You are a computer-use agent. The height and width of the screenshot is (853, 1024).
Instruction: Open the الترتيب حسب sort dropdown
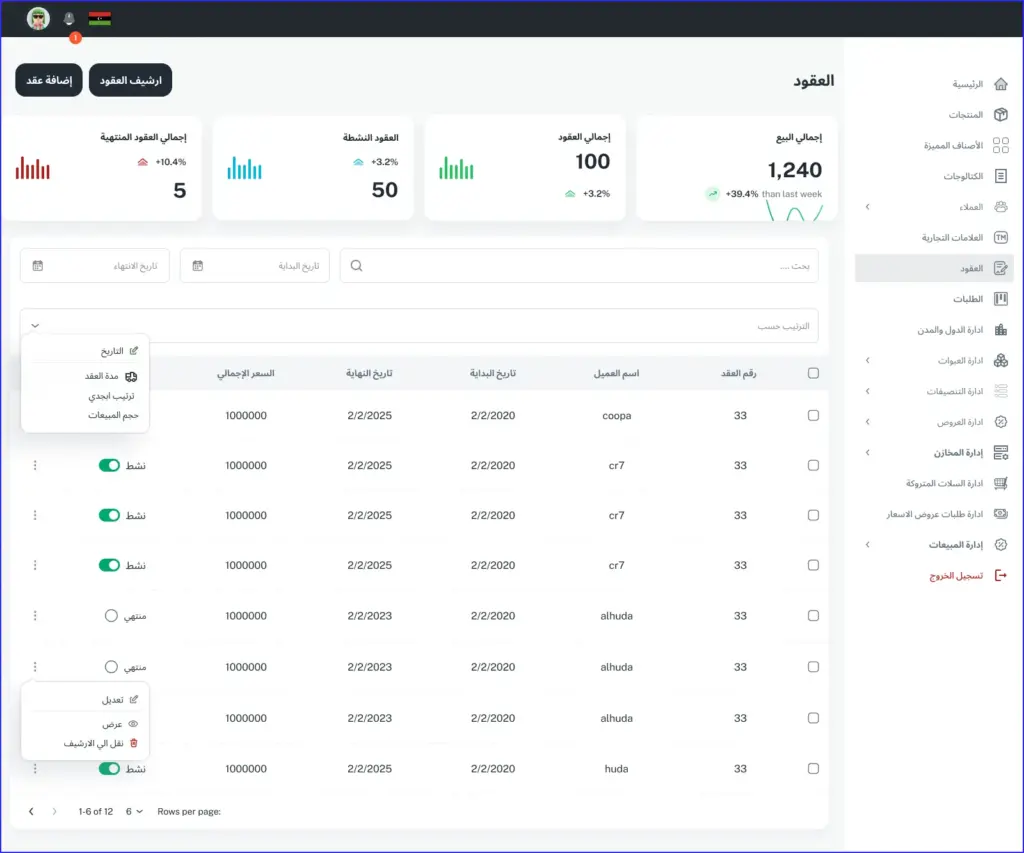[x=419, y=326]
